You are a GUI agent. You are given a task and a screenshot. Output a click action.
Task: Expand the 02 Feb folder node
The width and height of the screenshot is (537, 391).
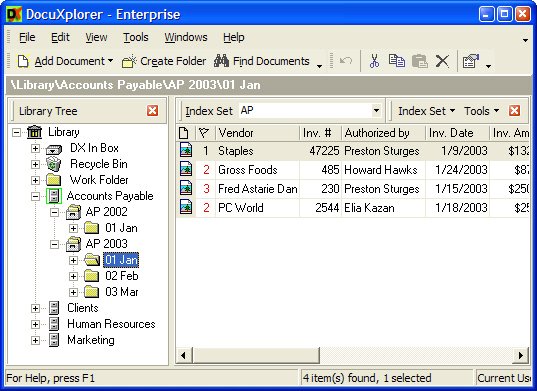(73, 276)
